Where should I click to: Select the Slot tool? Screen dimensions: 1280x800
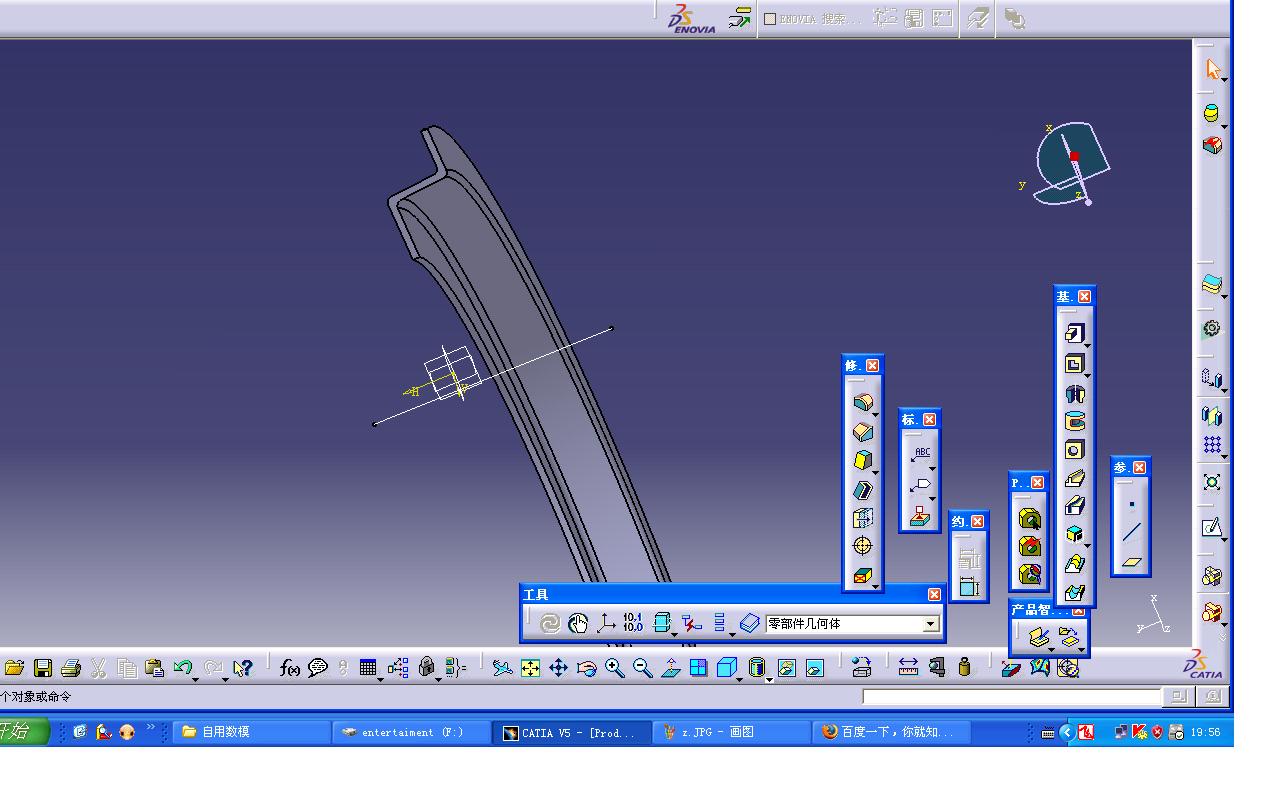[1074, 506]
